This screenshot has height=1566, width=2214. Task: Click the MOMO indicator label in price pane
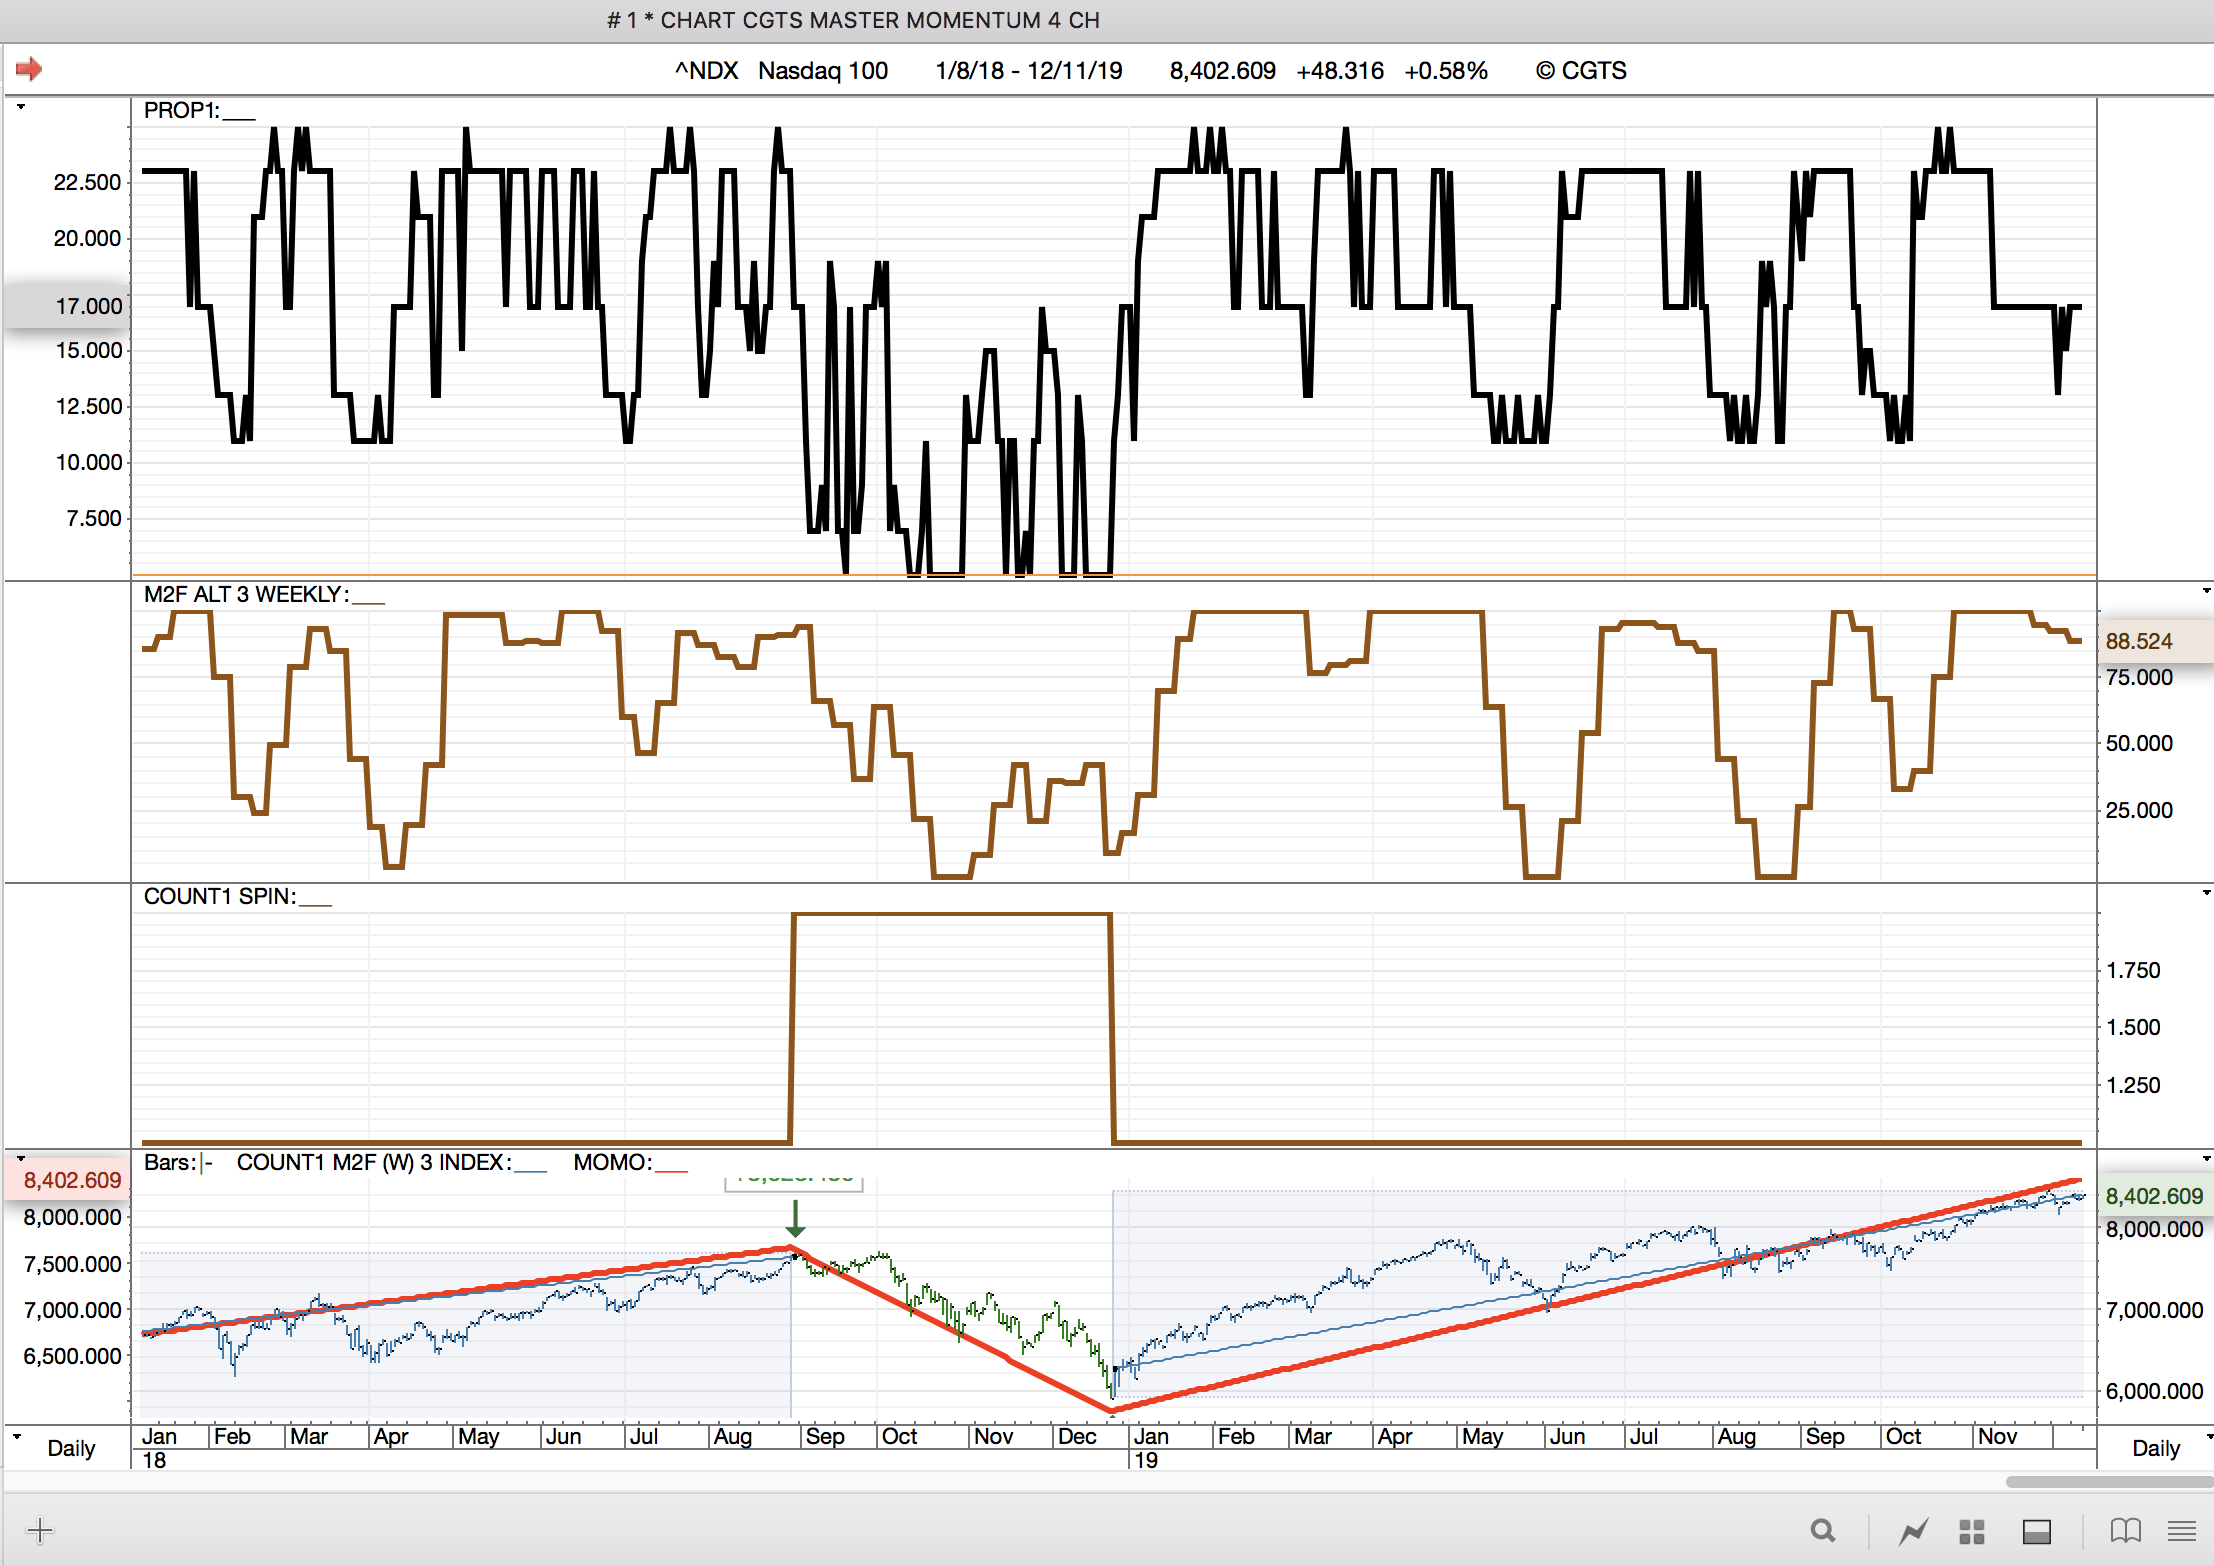point(612,1162)
